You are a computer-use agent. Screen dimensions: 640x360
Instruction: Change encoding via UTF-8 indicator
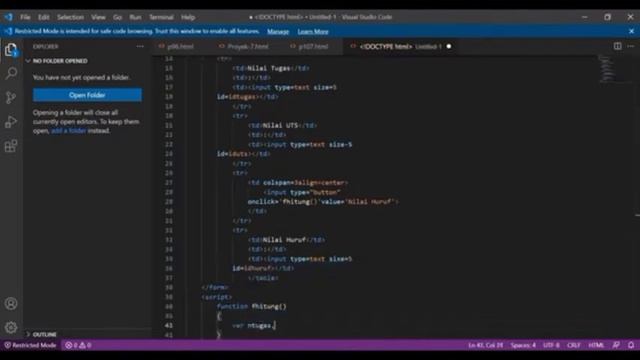551,345
